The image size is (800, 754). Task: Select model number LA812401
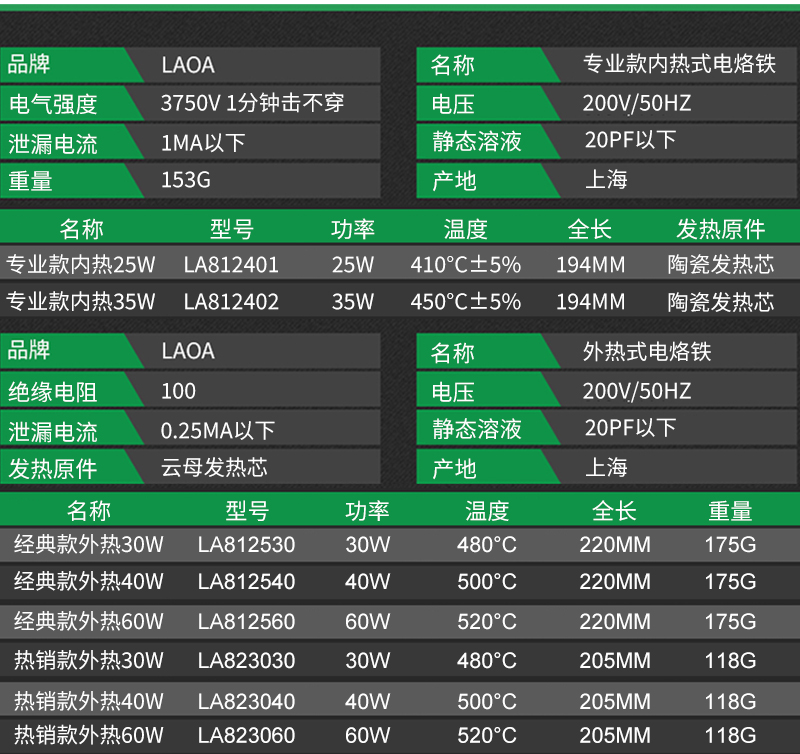click(x=231, y=266)
